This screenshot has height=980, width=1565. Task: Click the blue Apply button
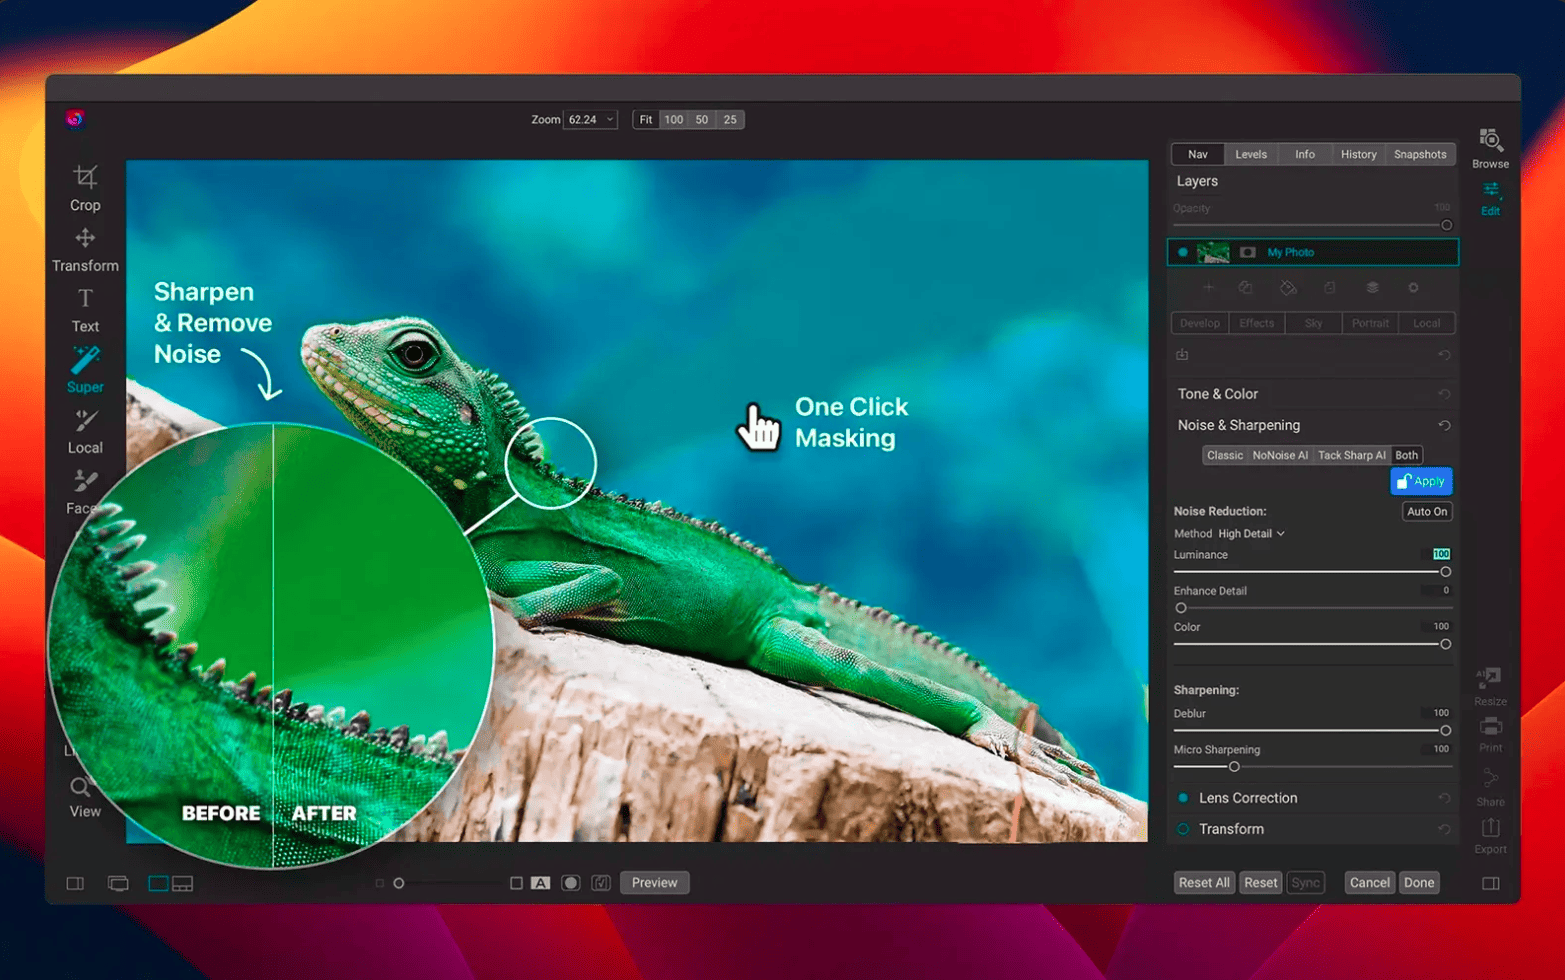coord(1421,481)
